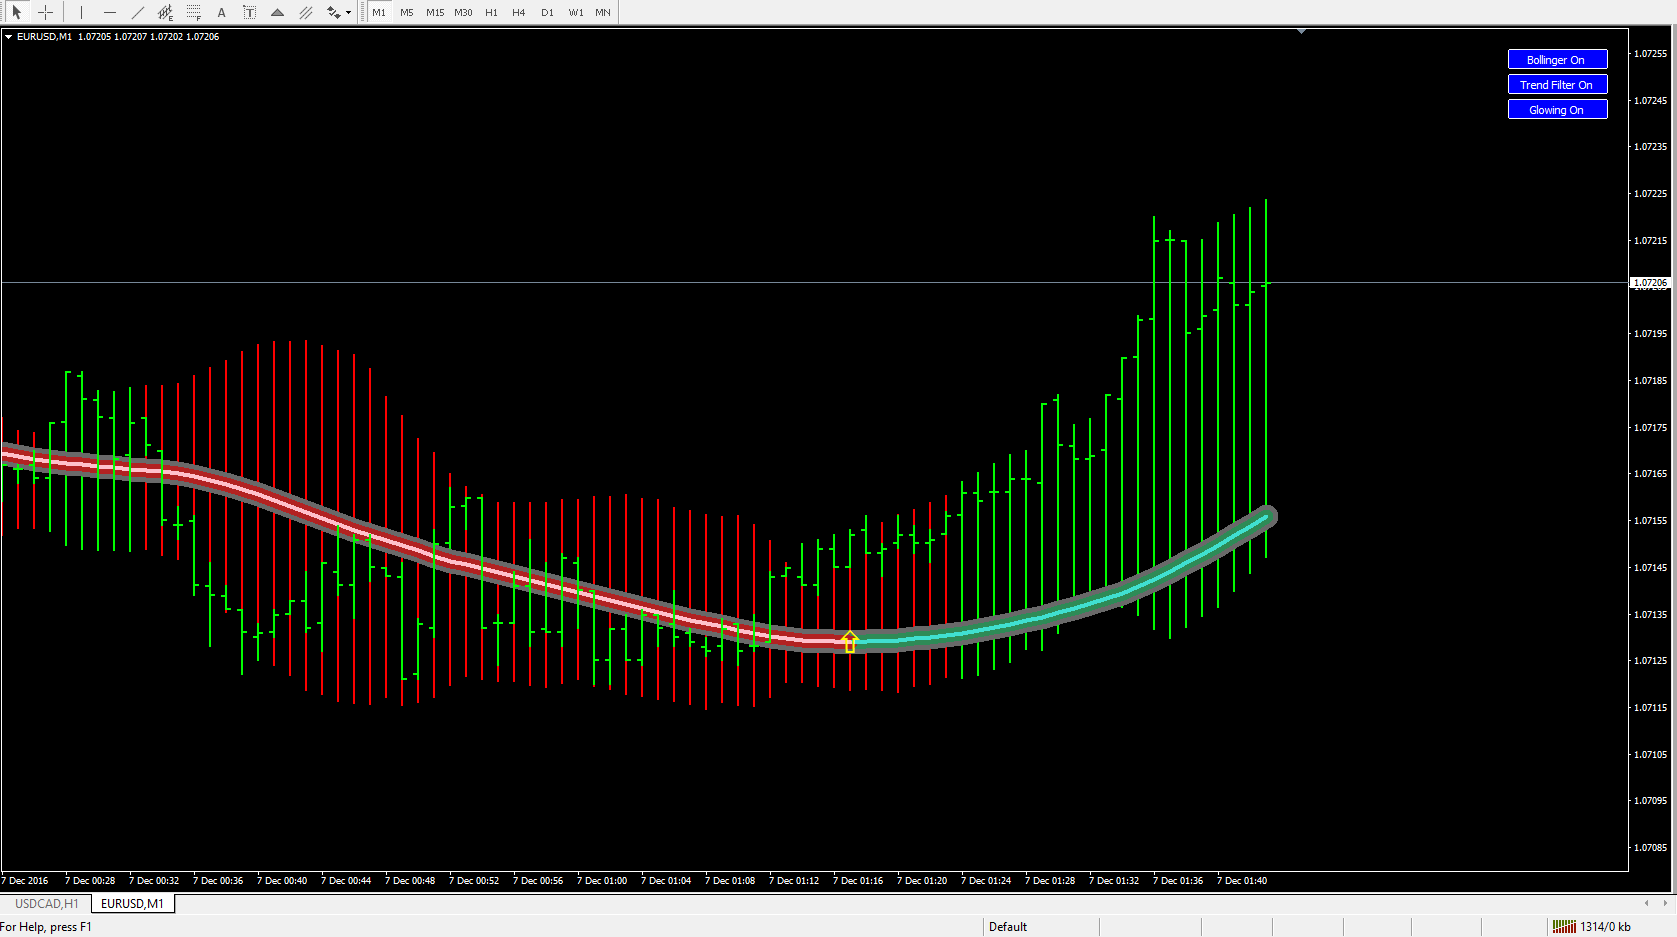The width and height of the screenshot is (1677, 937).
Task: Click the Default profile in status bar
Action: (x=1008, y=927)
